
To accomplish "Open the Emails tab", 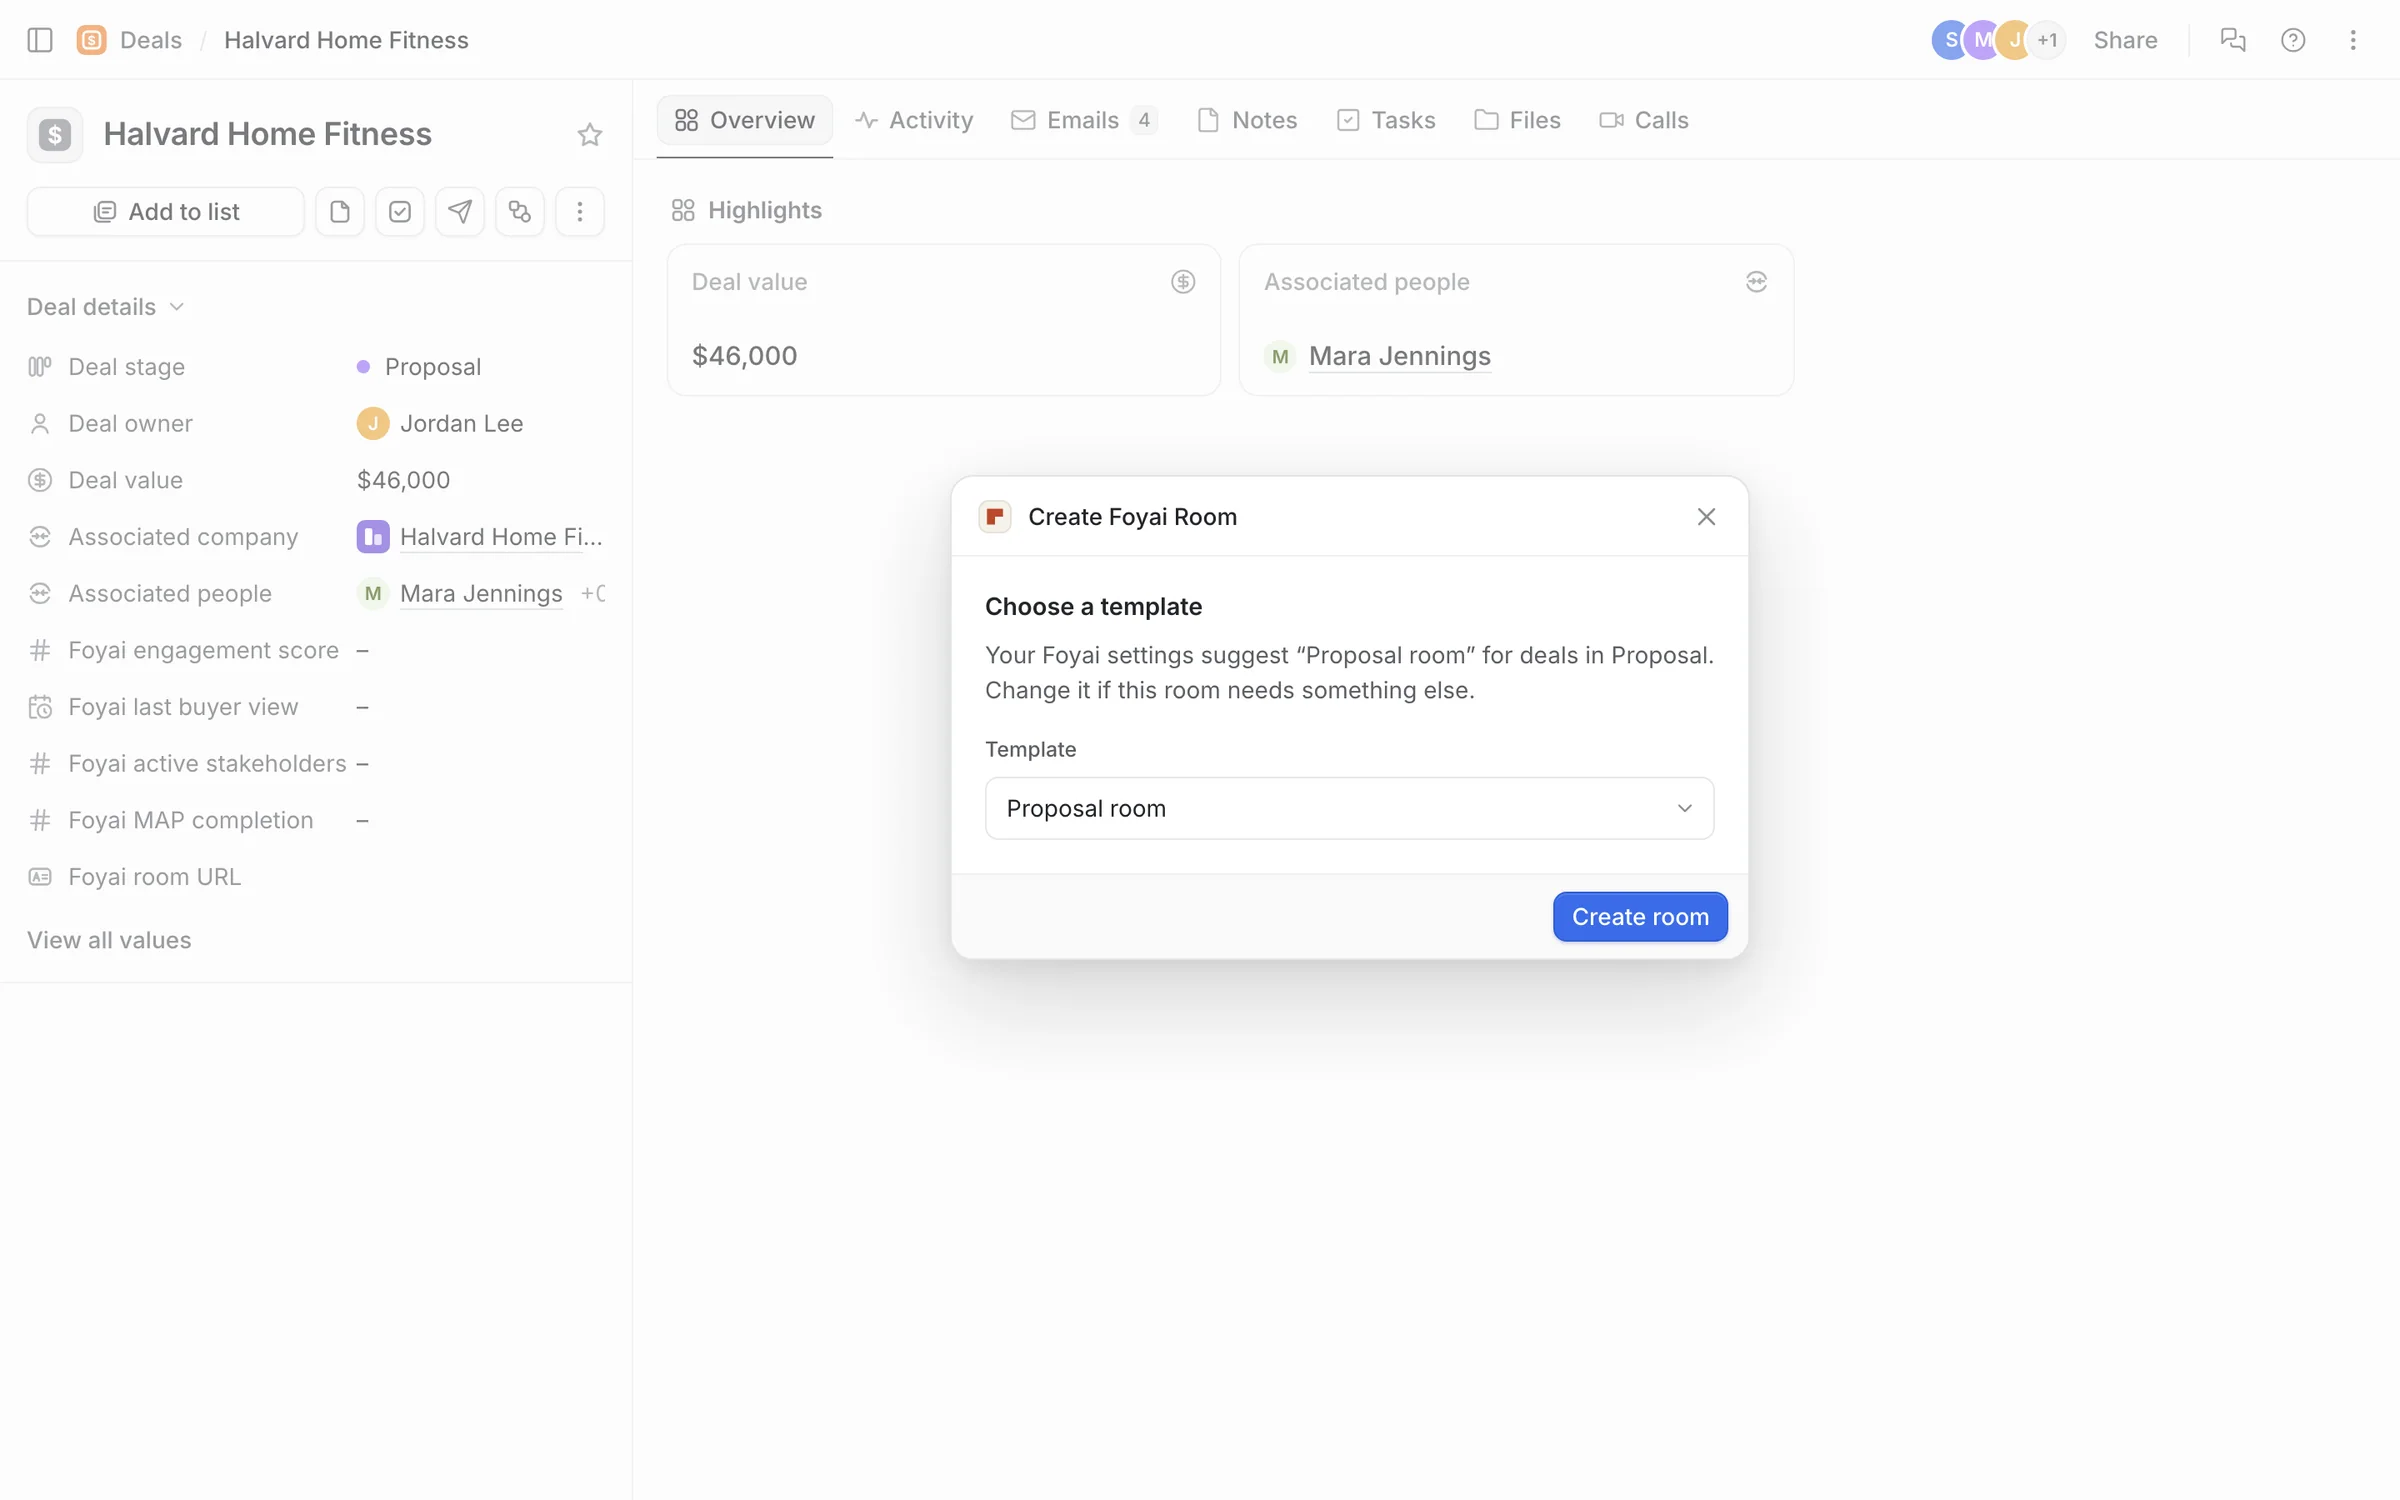I will (x=1084, y=120).
